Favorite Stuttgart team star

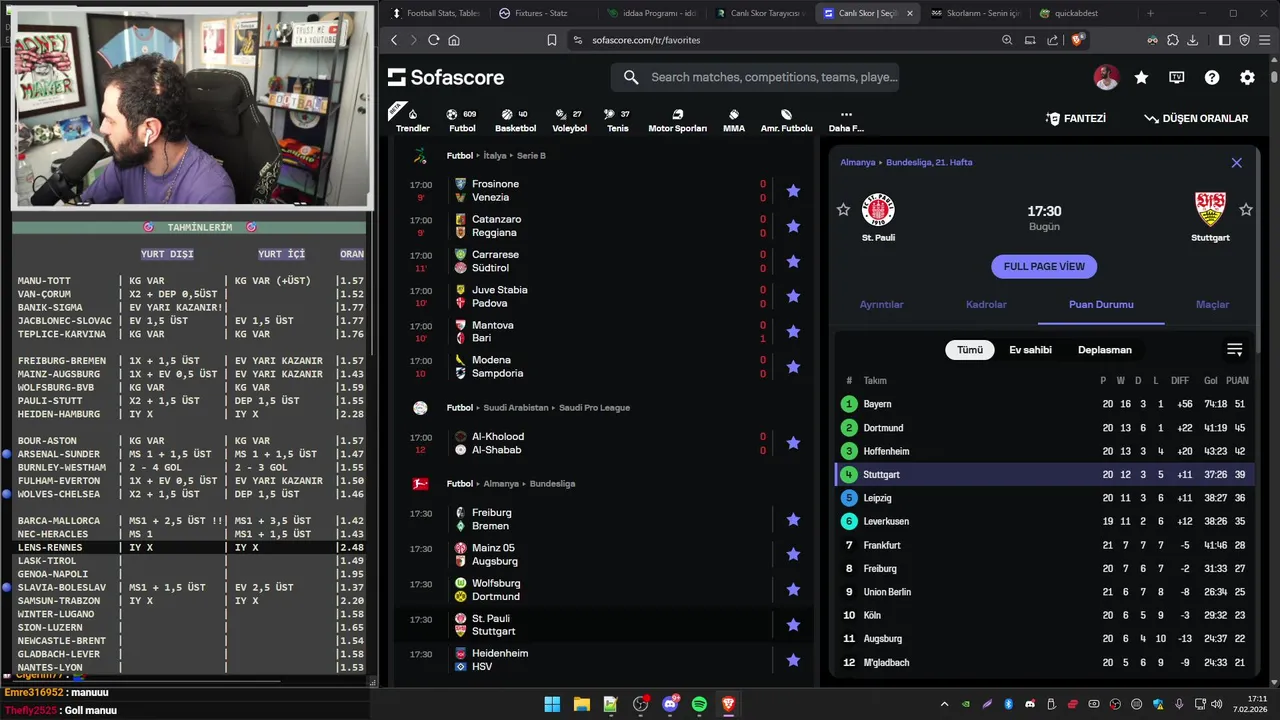[1246, 209]
